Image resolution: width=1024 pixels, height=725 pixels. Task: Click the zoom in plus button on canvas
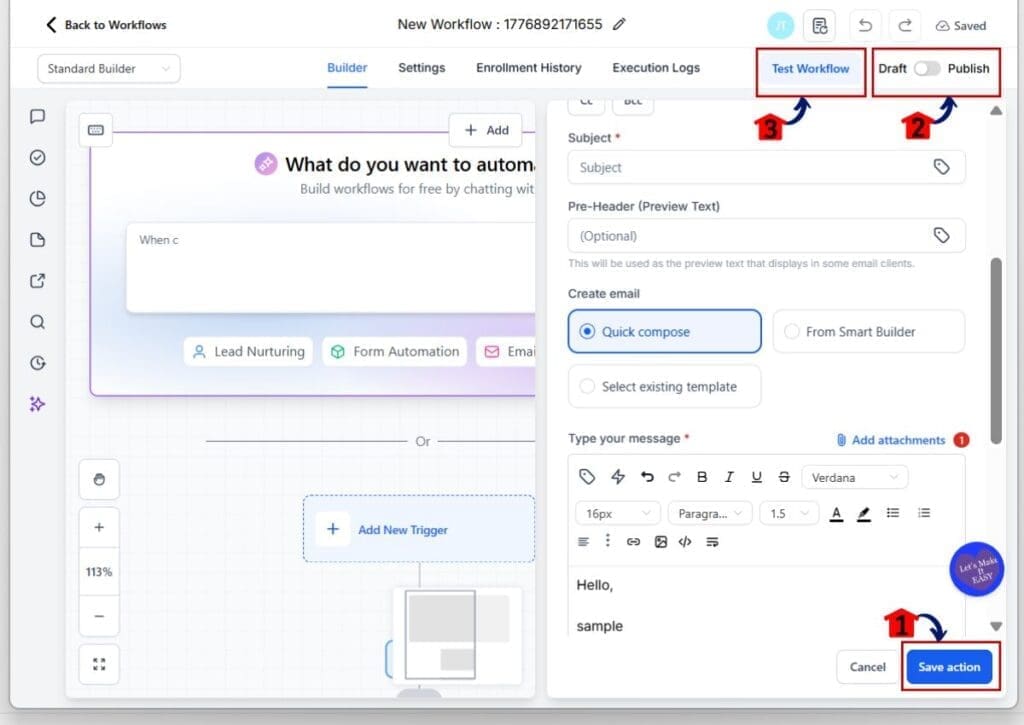[x=99, y=527]
